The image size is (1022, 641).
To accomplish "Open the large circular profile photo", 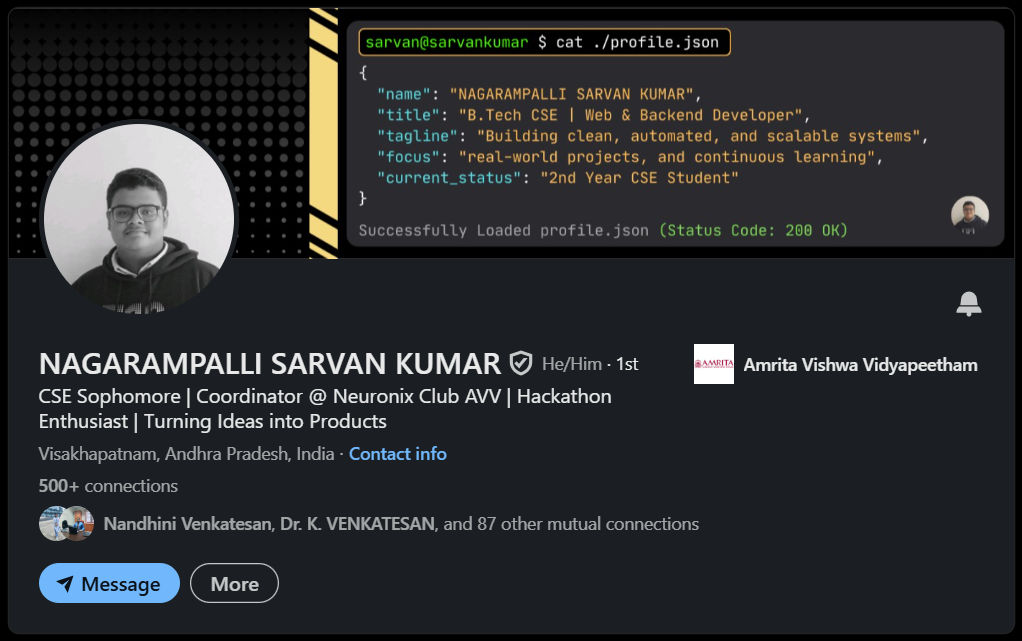I will click(139, 218).
